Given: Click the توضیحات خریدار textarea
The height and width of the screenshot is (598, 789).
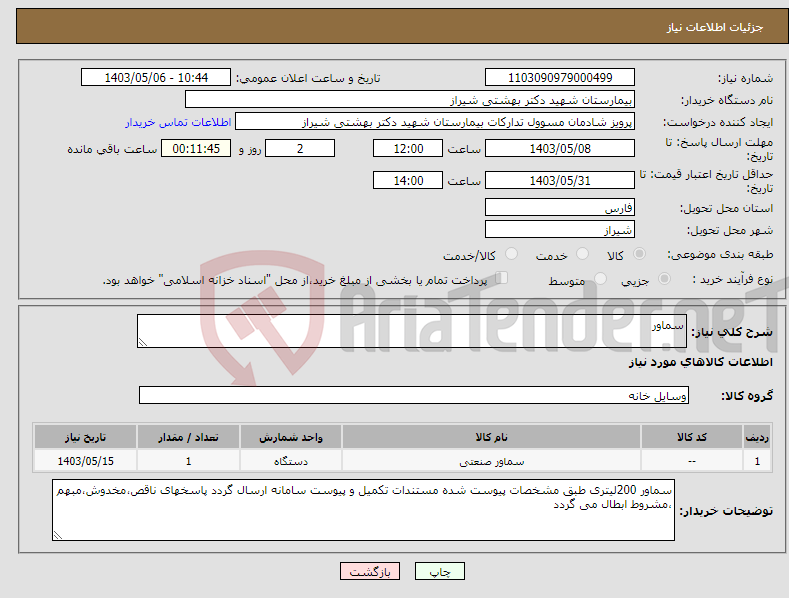Looking at the screenshot, I should 363,510.
